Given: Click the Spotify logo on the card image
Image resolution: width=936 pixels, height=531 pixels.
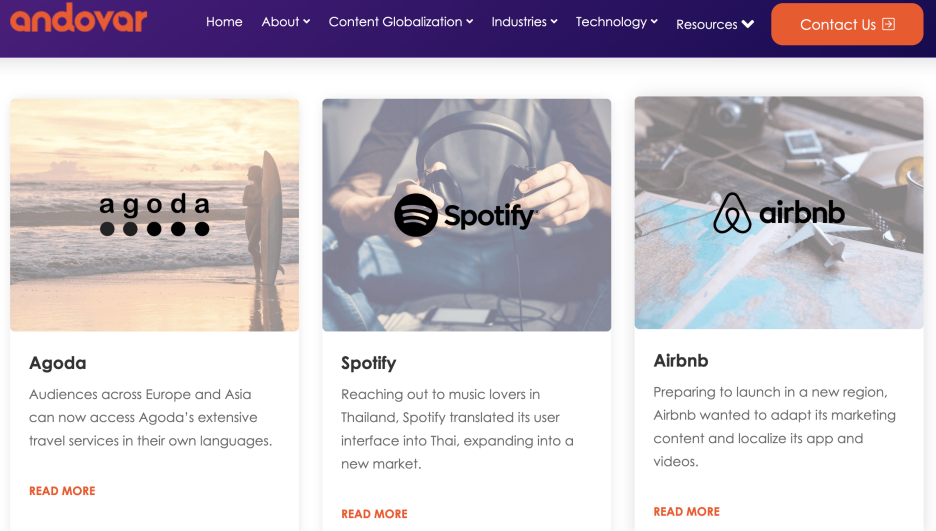Looking at the screenshot, I should 466,215.
